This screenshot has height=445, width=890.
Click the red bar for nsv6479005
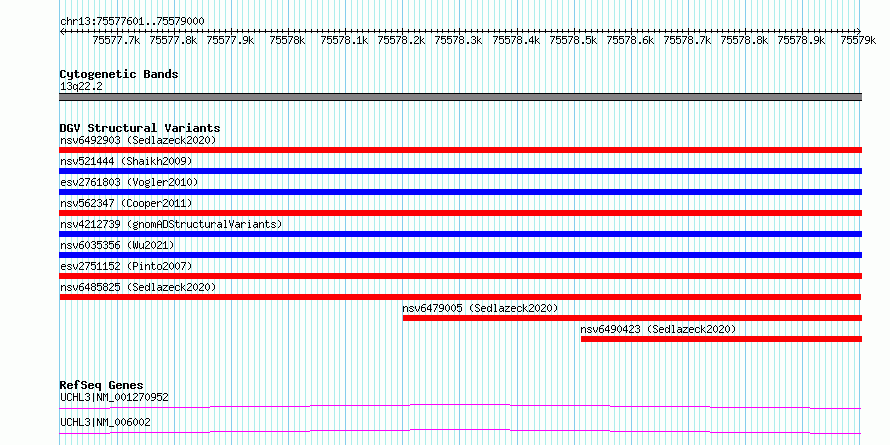[x=632, y=318]
